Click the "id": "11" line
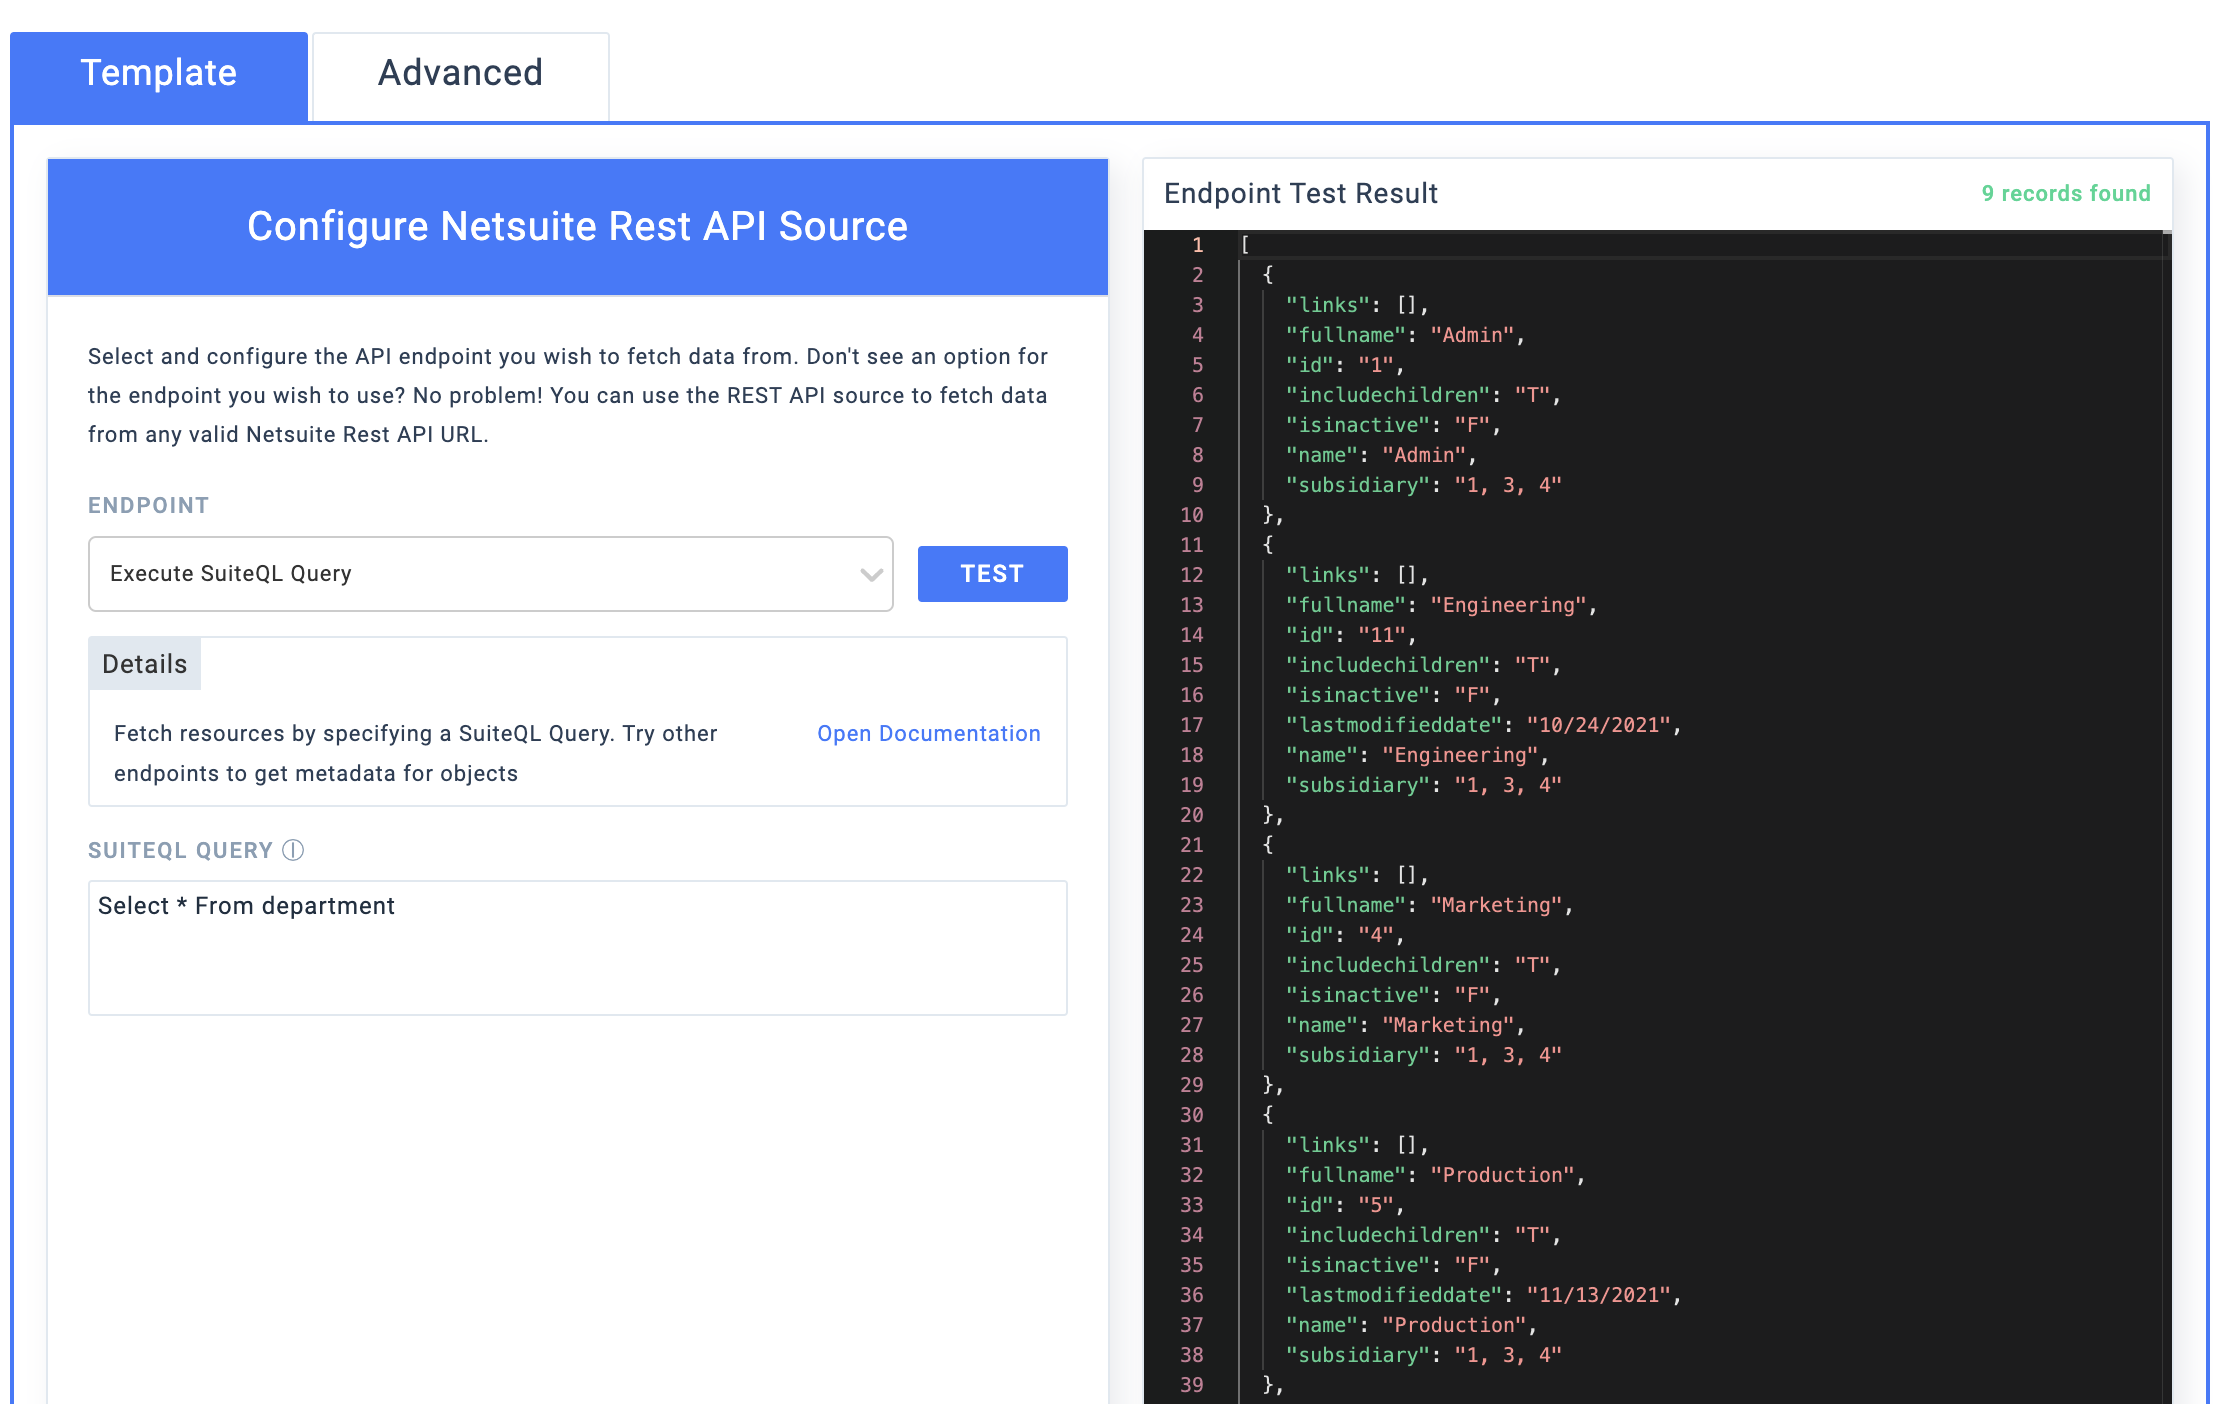 [x=1351, y=635]
